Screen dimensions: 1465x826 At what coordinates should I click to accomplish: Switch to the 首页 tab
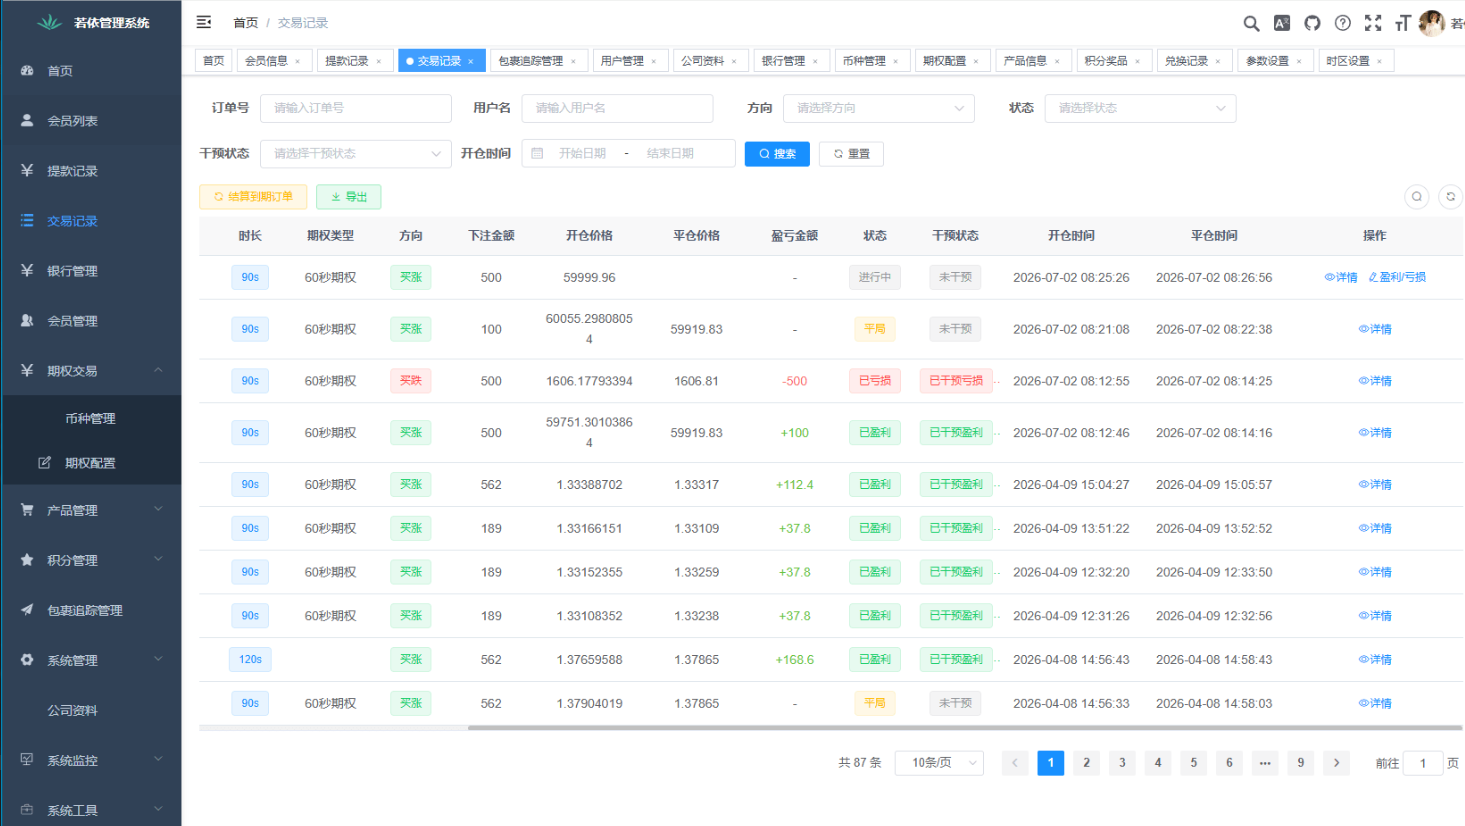[213, 61]
